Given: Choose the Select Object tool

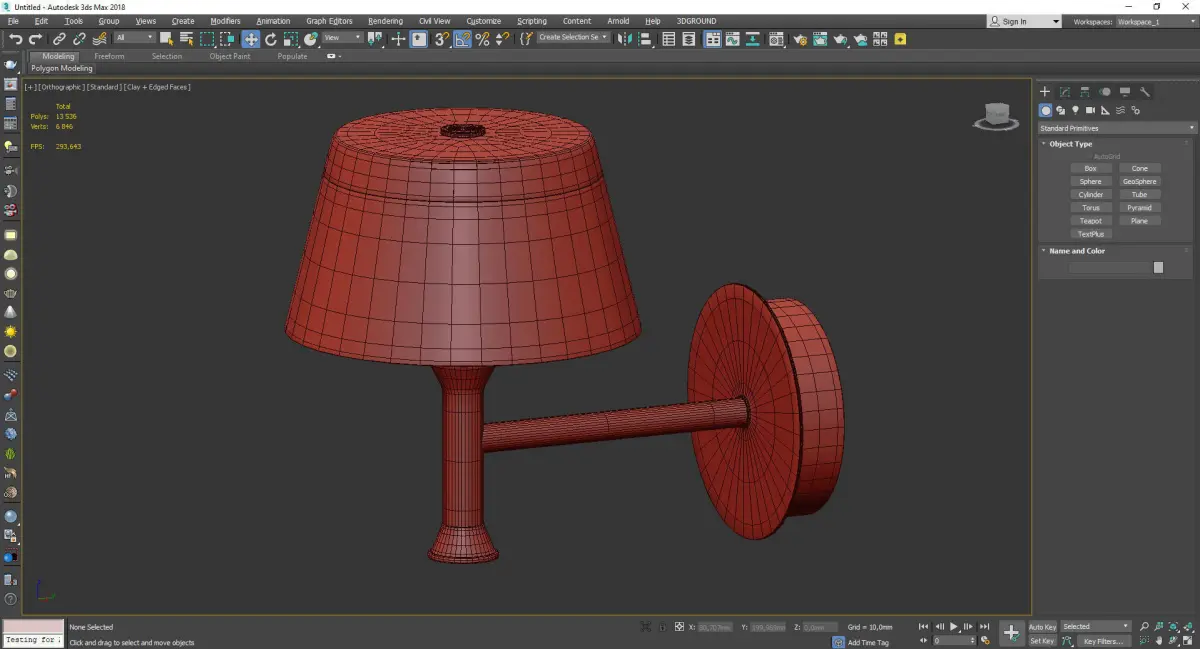Looking at the screenshot, I should point(166,39).
